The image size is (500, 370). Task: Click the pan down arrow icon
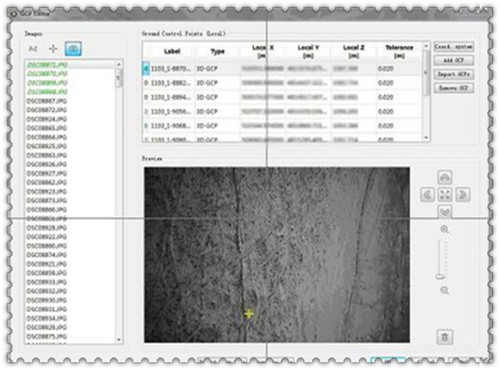pyautogui.click(x=445, y=211)
